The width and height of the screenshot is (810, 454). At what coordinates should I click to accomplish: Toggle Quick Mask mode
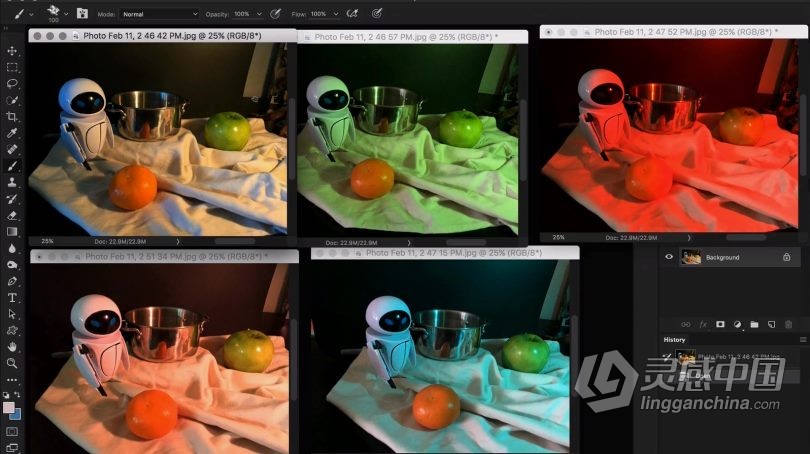click(x=12, y=431)
